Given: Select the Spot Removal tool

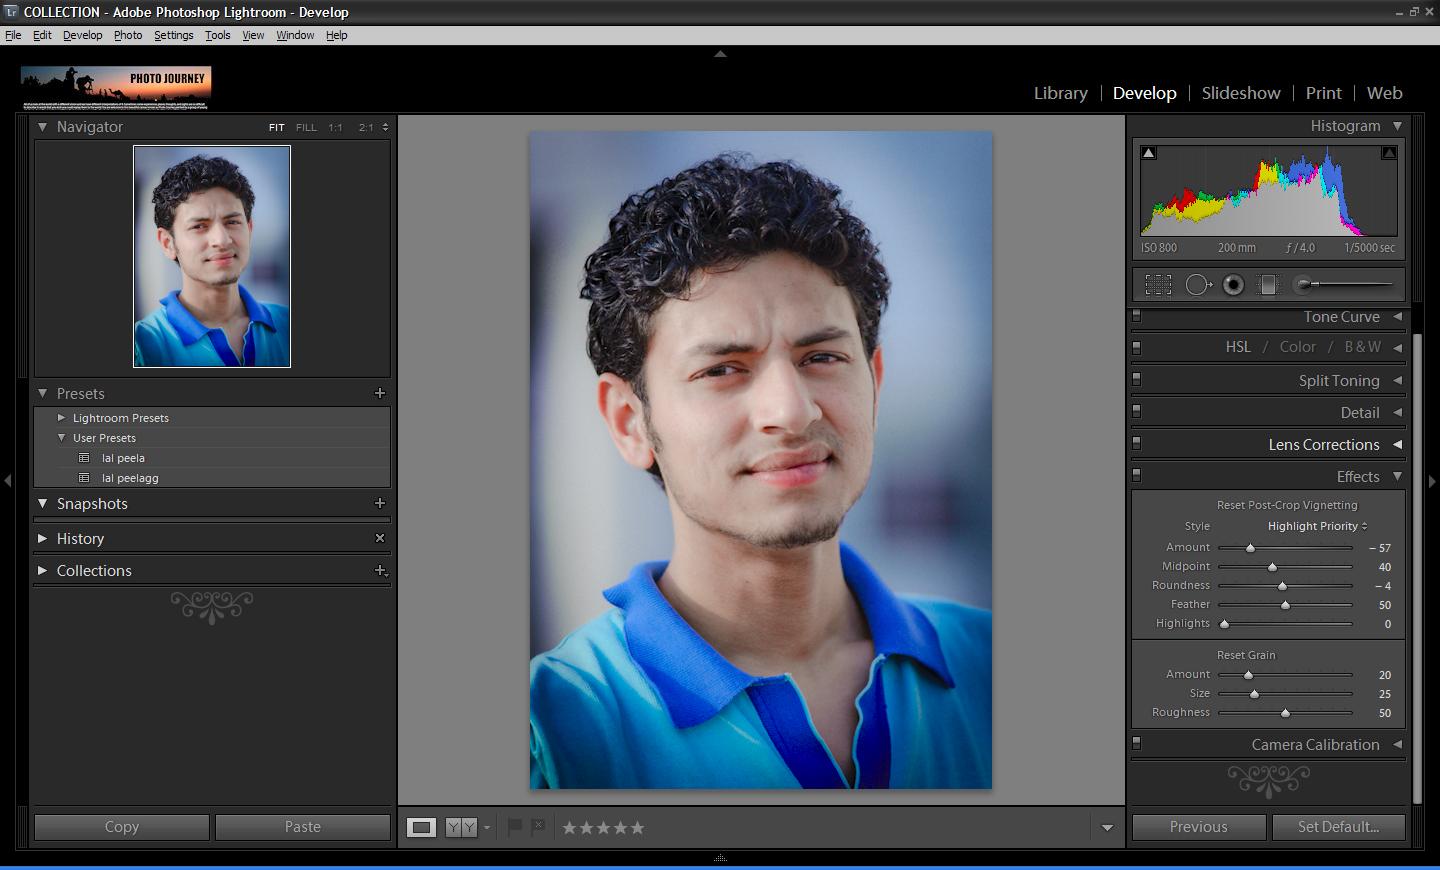Looking at the screenshot, I should click(x=1197, y=285).
